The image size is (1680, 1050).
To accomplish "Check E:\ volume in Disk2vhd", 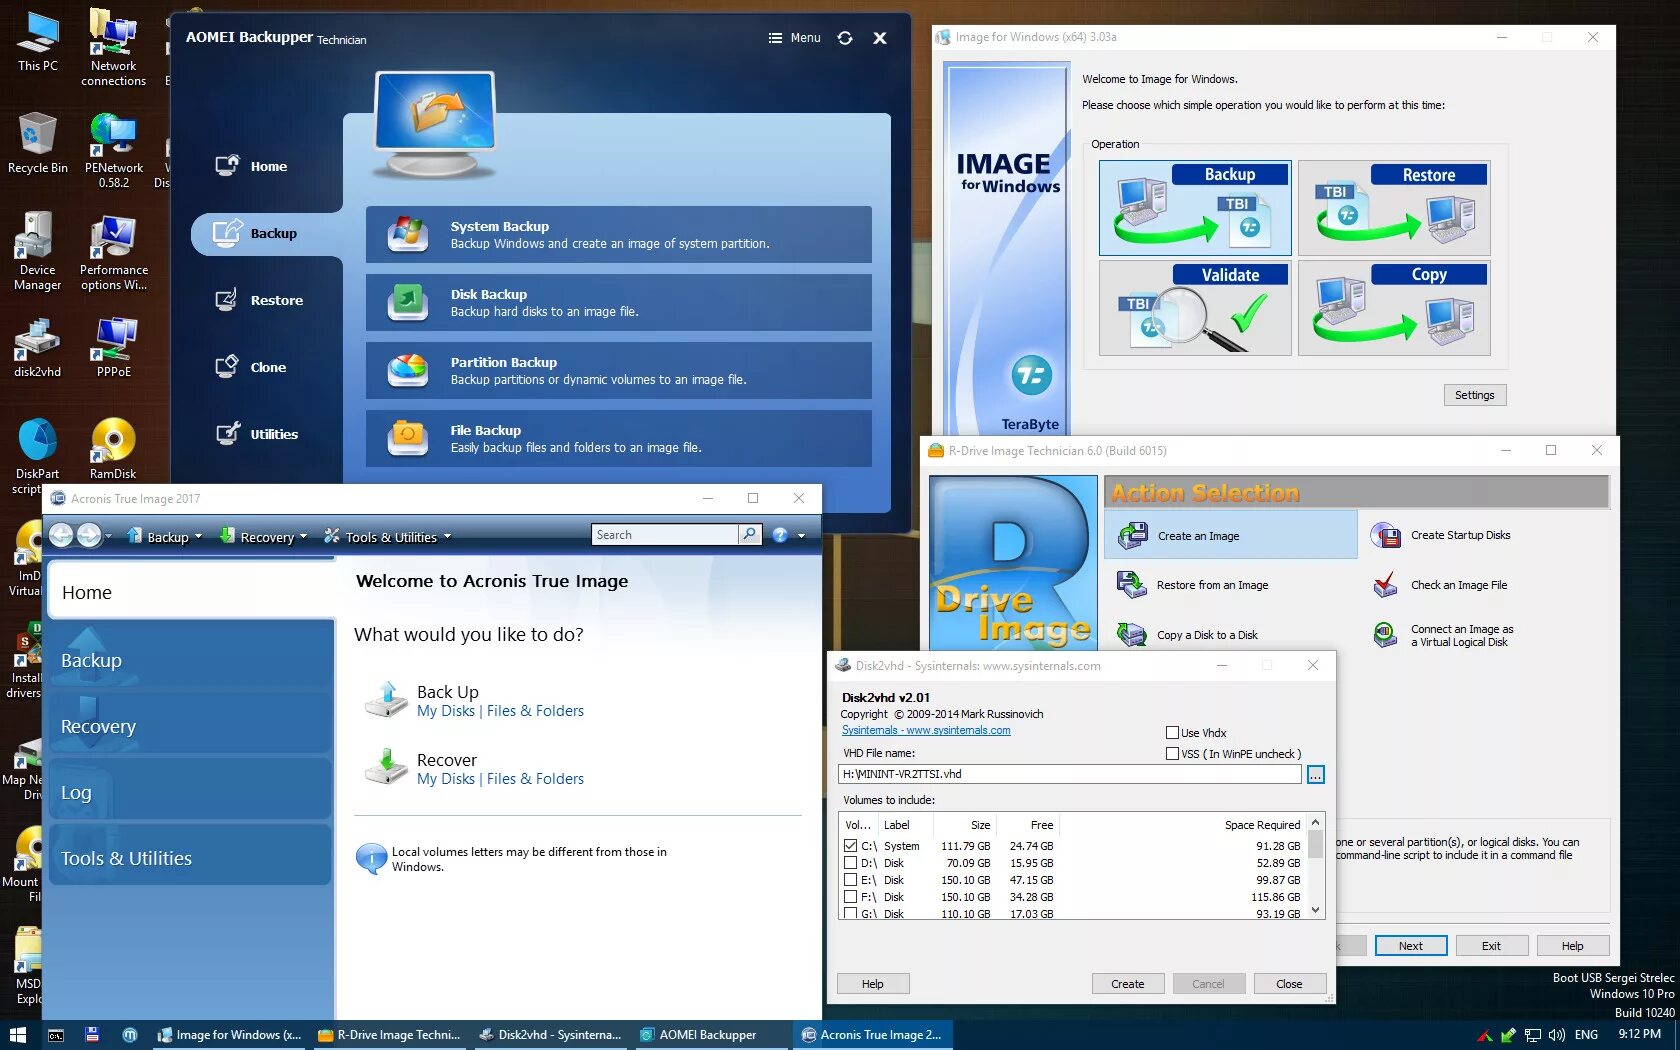I will [851, 880].
